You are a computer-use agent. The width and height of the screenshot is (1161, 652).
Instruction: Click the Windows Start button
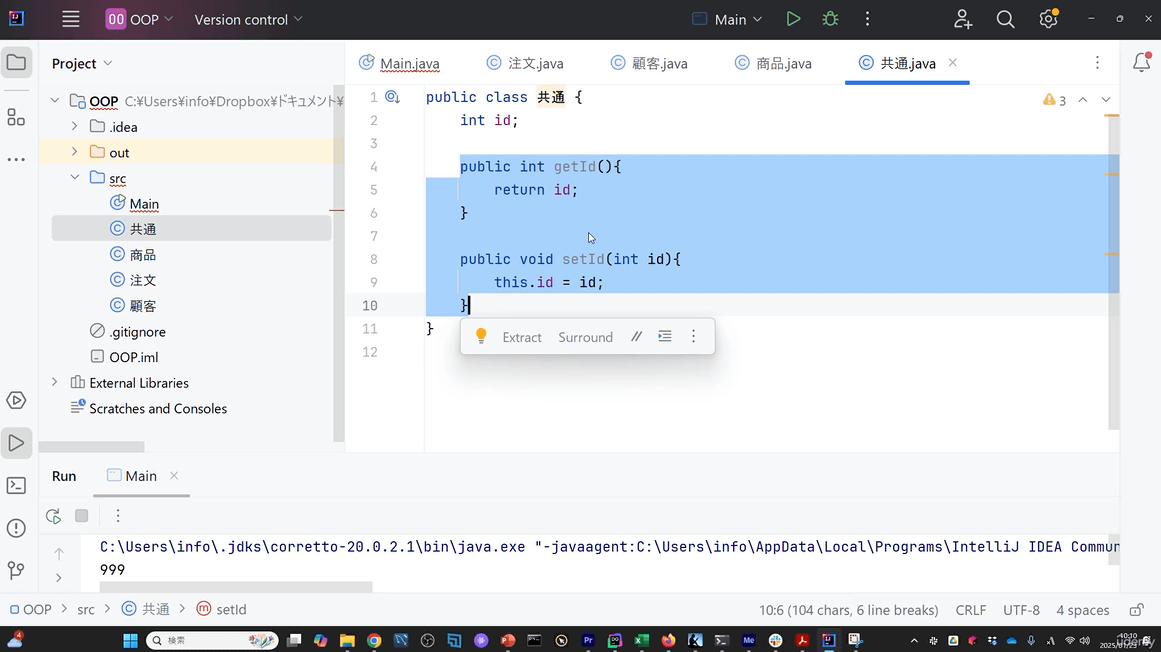(130, 640)
